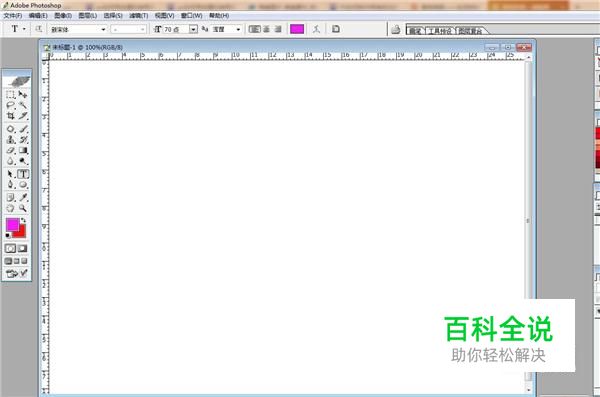
Task: Open the 图像(I) menu
Action: pos(63,16)
